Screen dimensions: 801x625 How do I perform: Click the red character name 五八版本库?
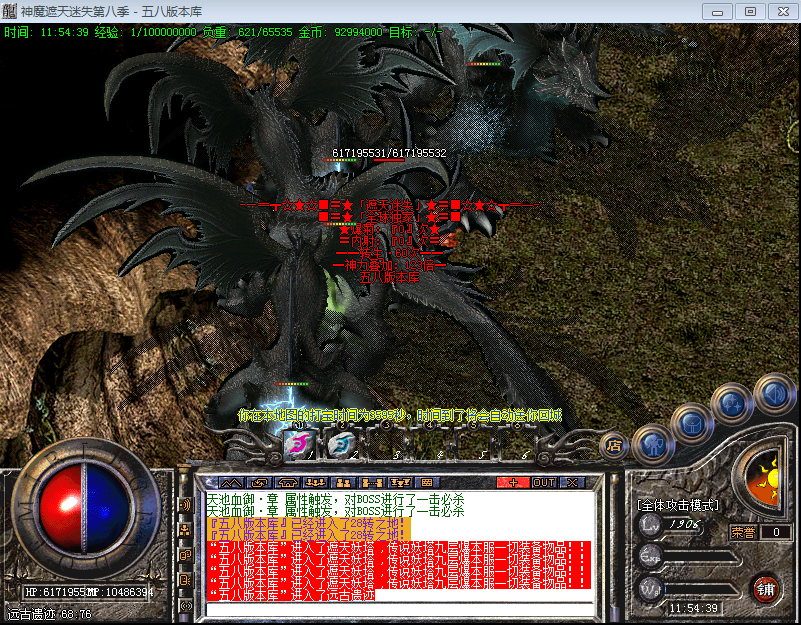click(389, 277)
